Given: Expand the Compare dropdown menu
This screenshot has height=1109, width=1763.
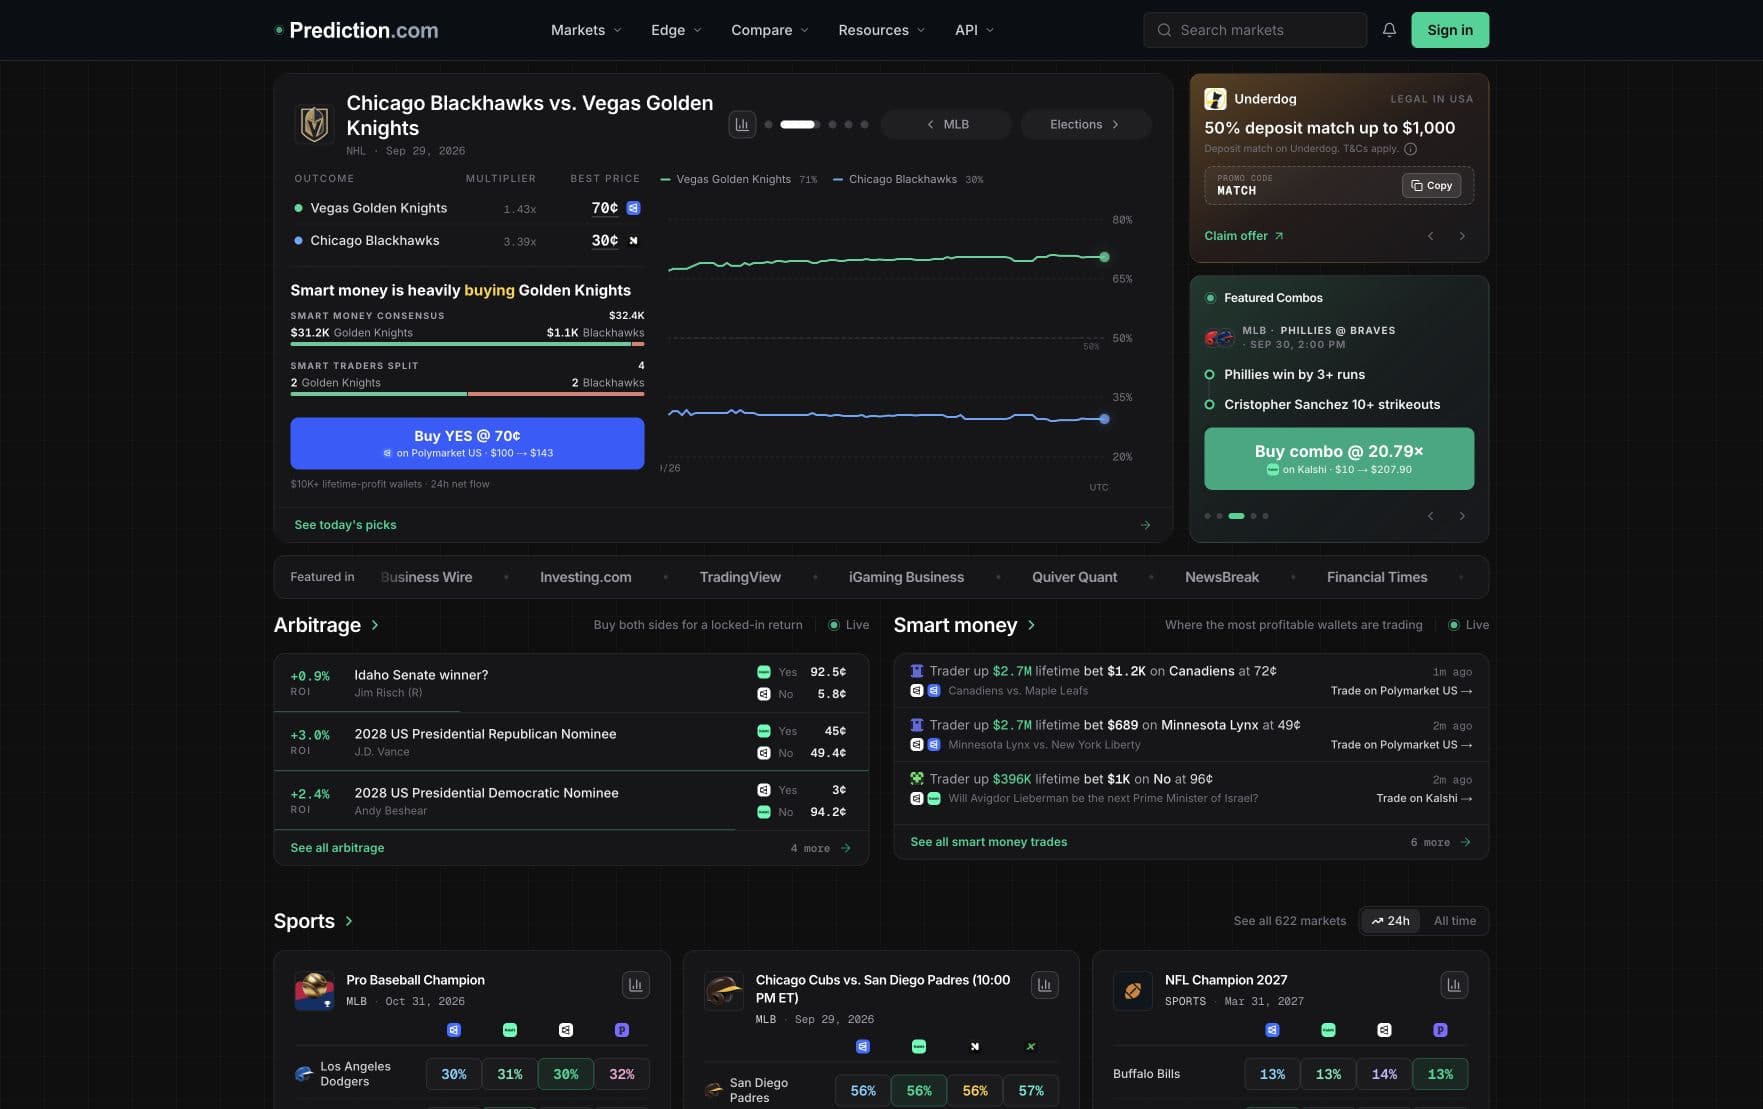Looking at the screenshot, I should pos(769,30).
